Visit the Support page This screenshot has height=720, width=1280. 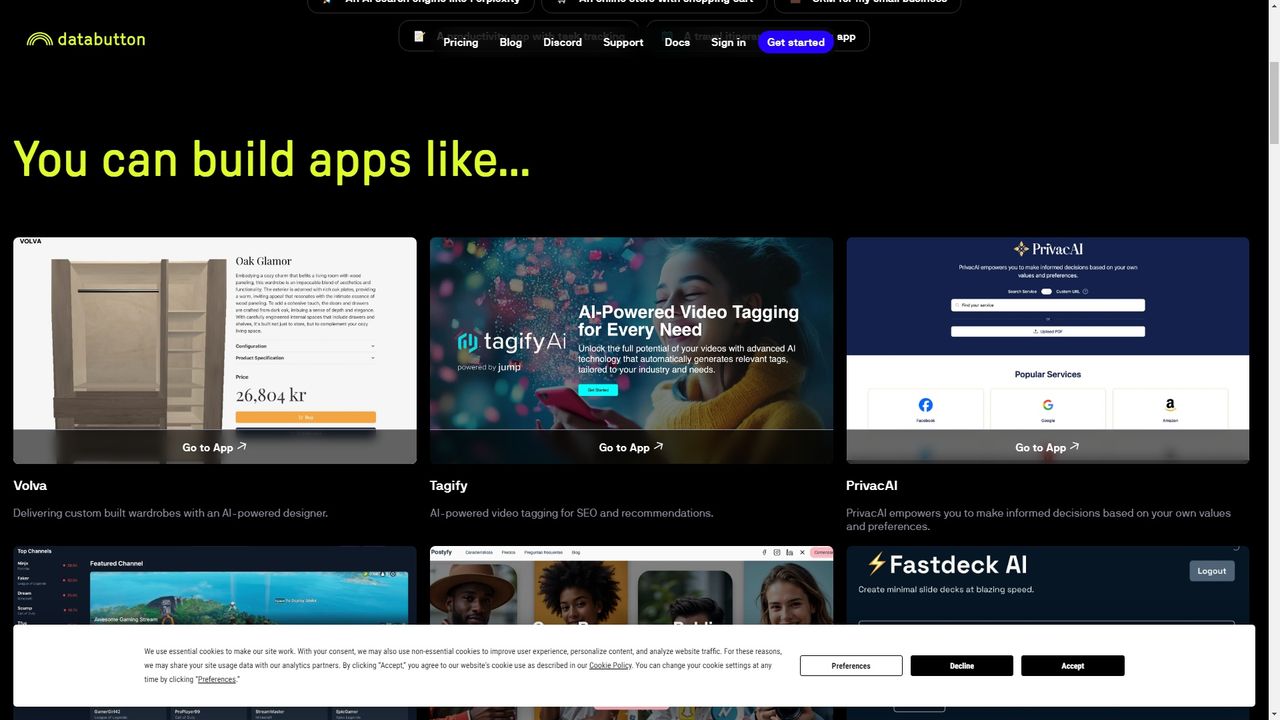coord(623,42)
